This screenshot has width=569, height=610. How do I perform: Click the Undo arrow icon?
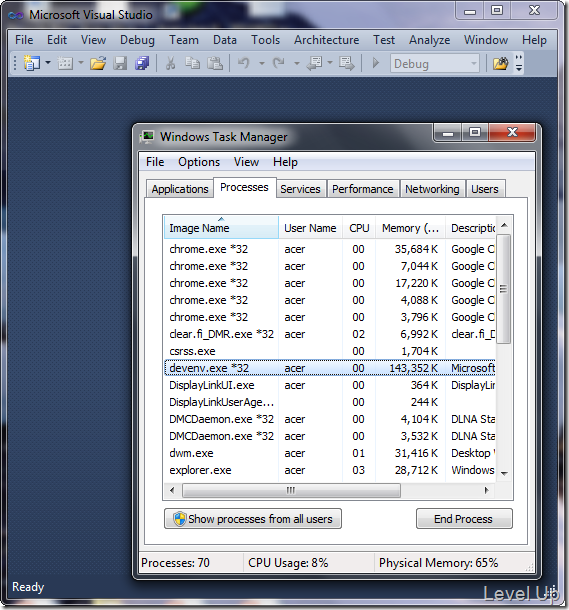click(243, 63)
